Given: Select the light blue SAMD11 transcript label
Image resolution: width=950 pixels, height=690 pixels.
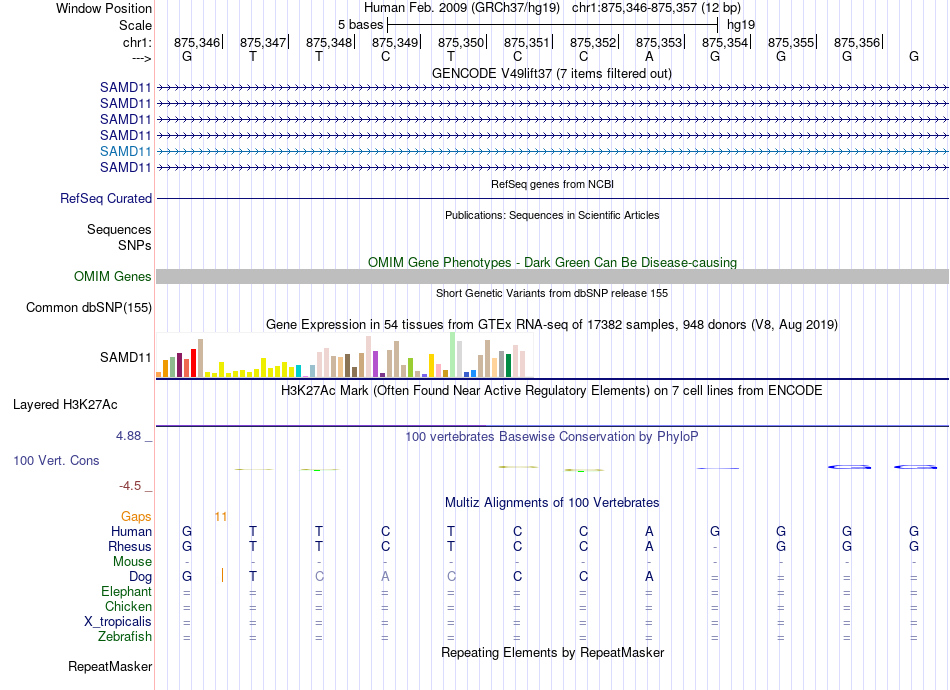Looking at the screenshot, I should click(125, 151).
